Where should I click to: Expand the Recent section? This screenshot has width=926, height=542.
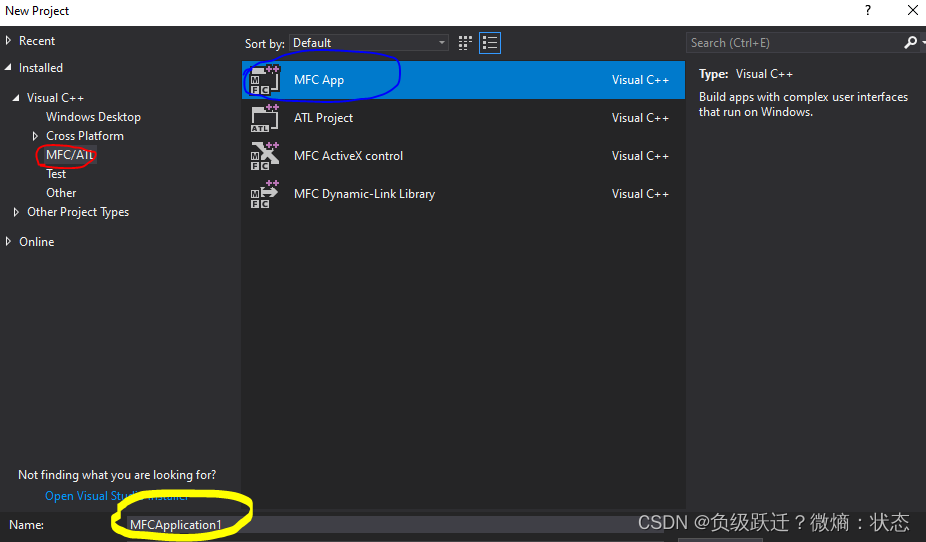tap(8, 40)
